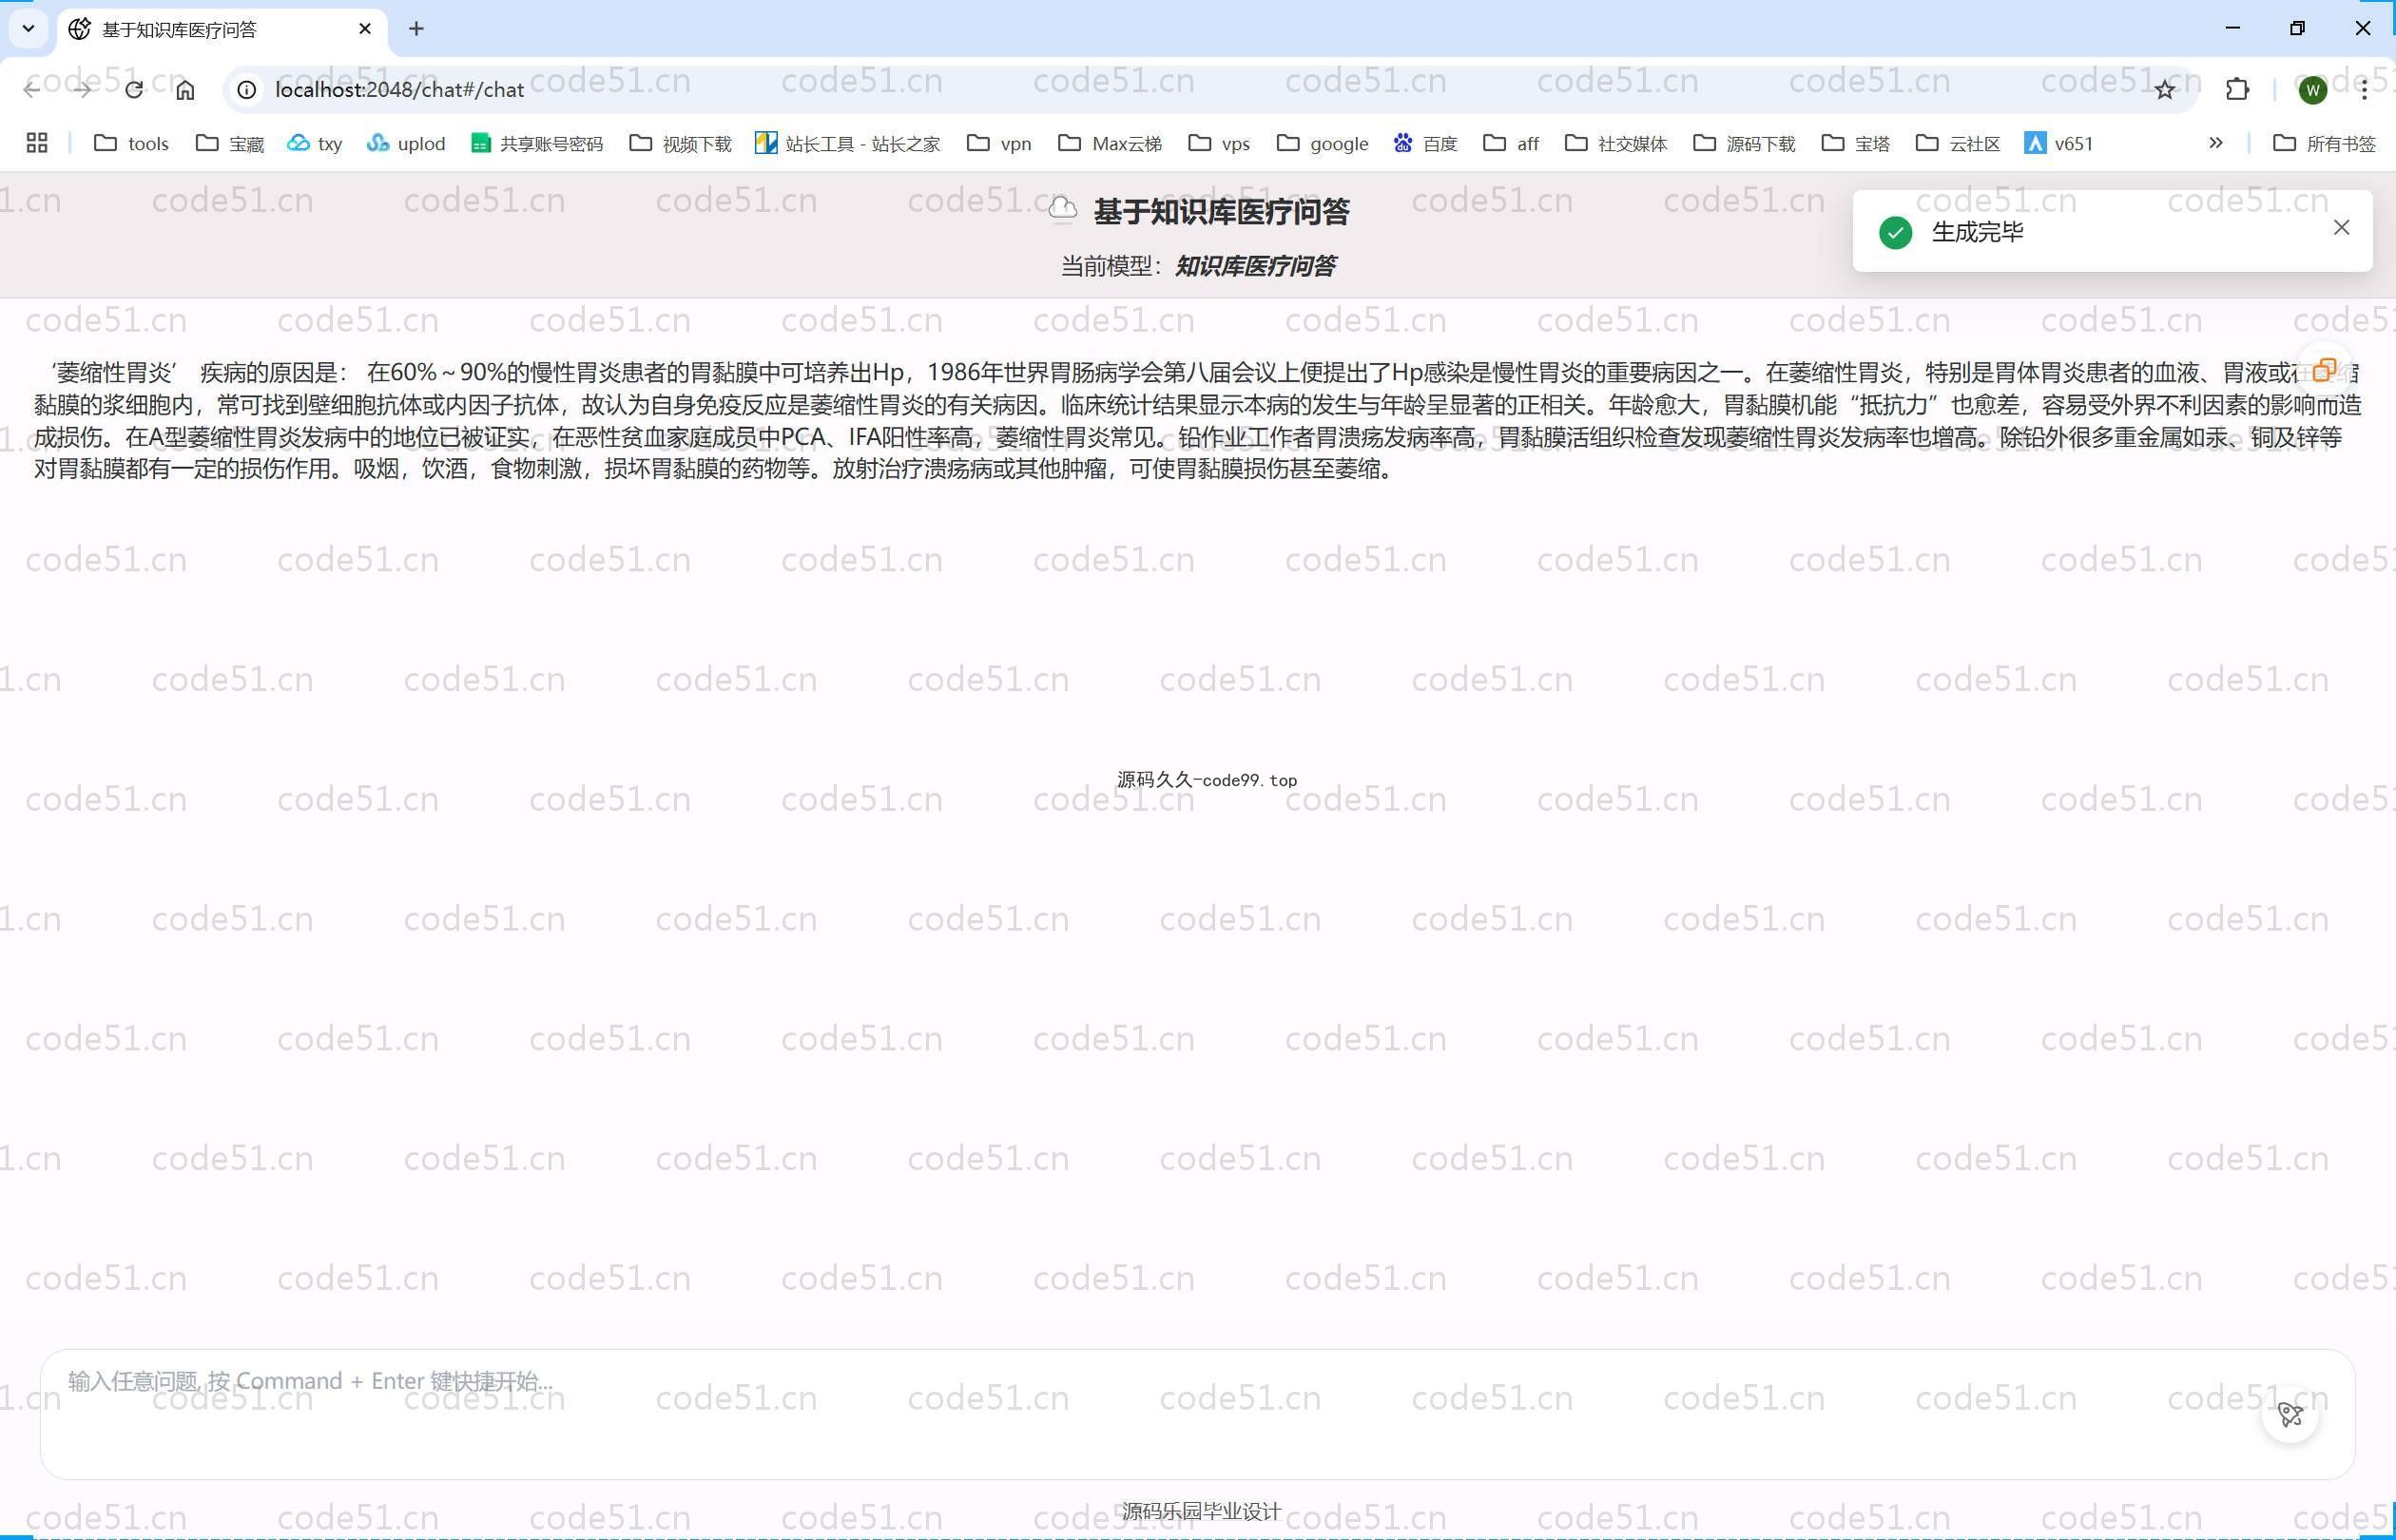Click the 知识库医疗问答 model name
Viewport: 2396px width, 1540px height.
[x=1255, y=266]
